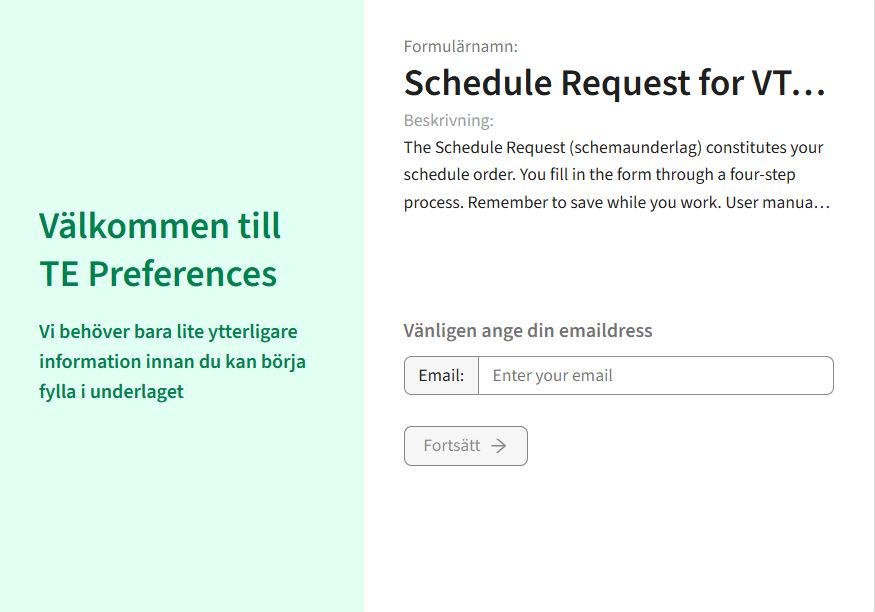Image resolution: width=875 pixels, height=612 pixels.
Task: Click the right-arrow icon inside Fortsätt button
Action: click(501, 445)
